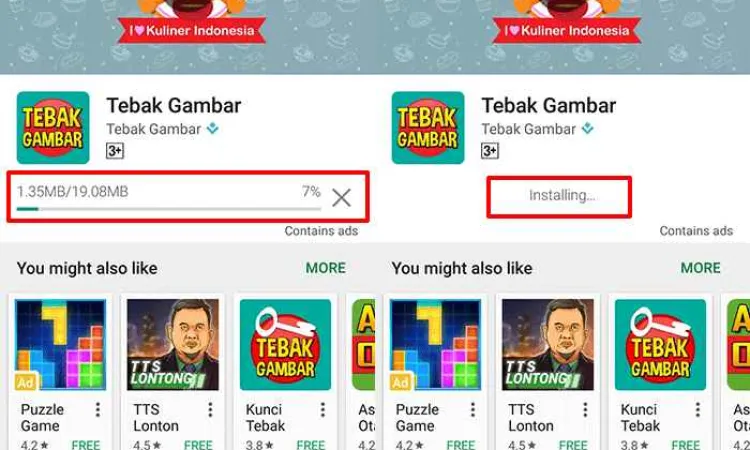Open the left Kunci Tebak Gambar icon
This screenshot has width=750, height=450.
pos(285,345)
